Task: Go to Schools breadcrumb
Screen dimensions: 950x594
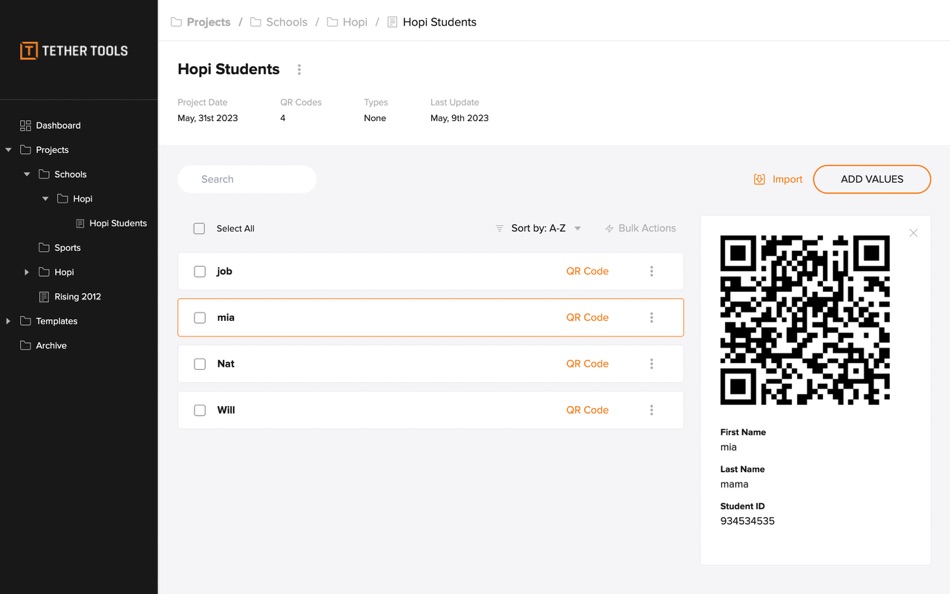Action: pos(287,22)
